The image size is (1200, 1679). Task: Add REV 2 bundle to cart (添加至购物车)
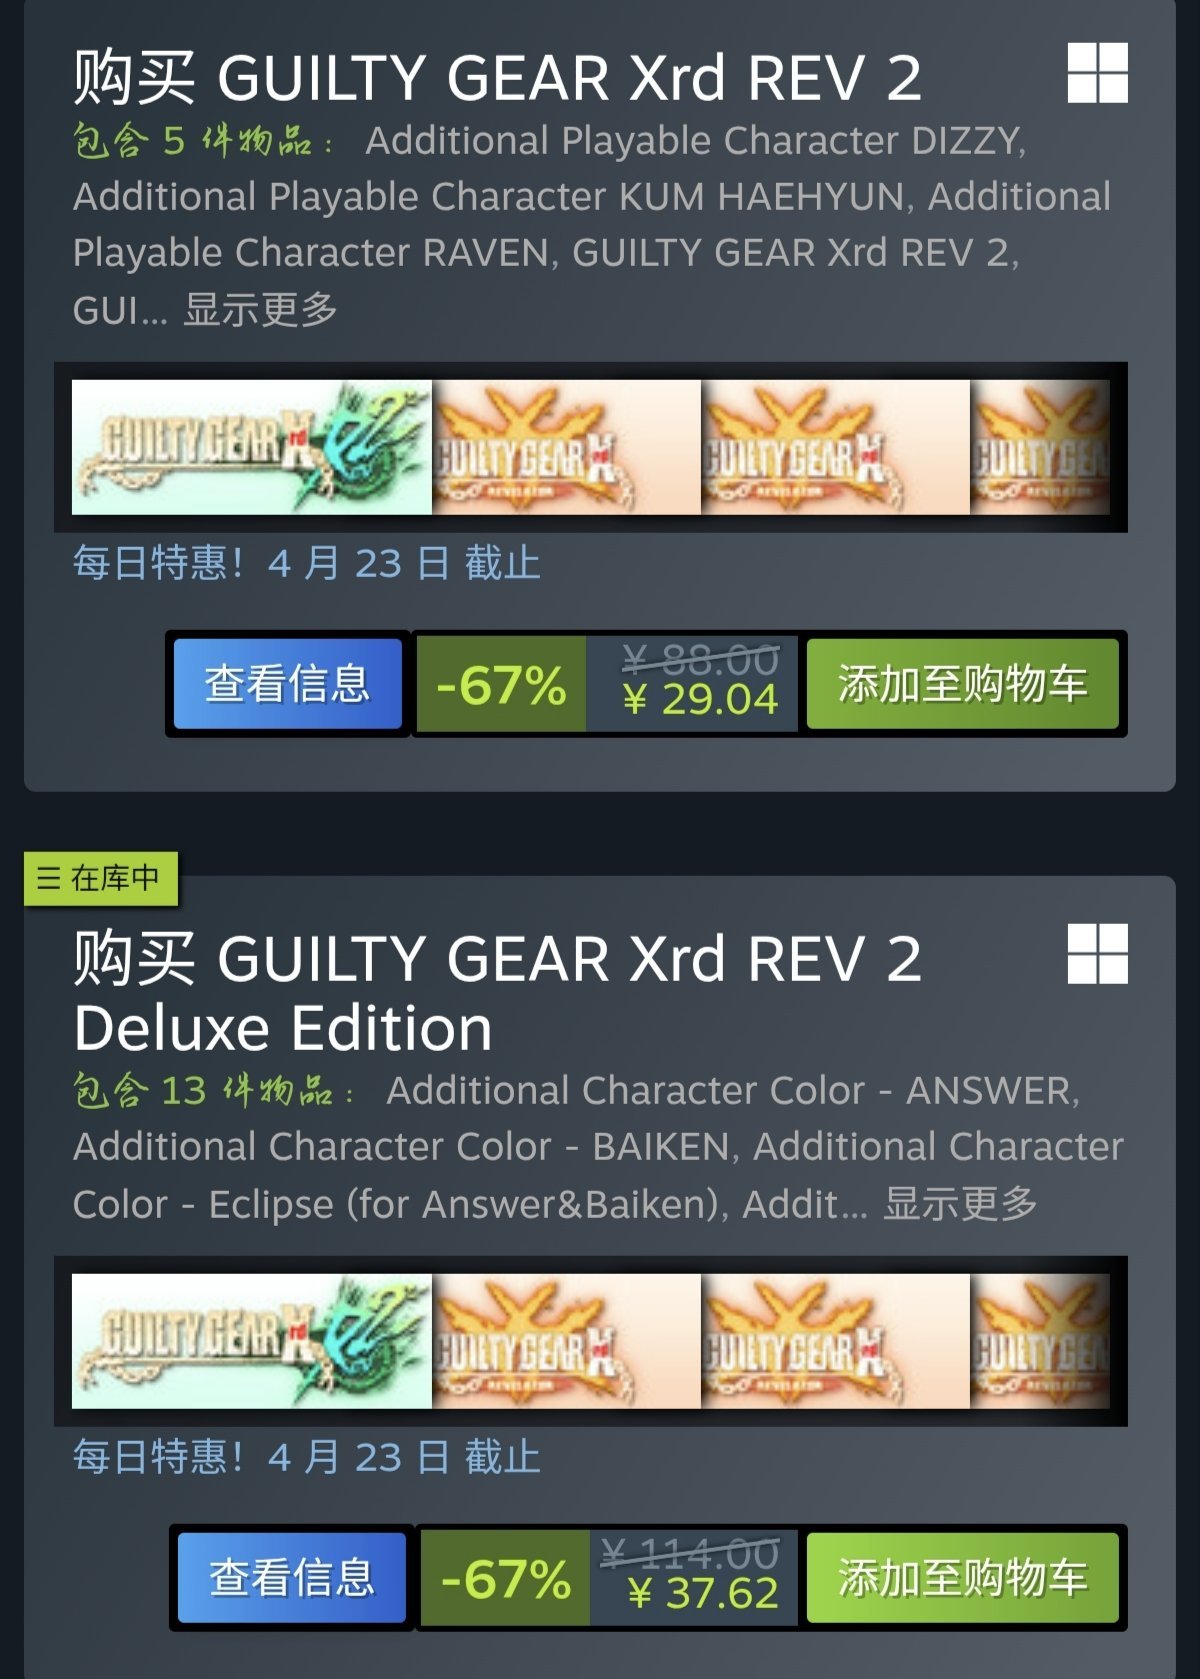[962, 684]
